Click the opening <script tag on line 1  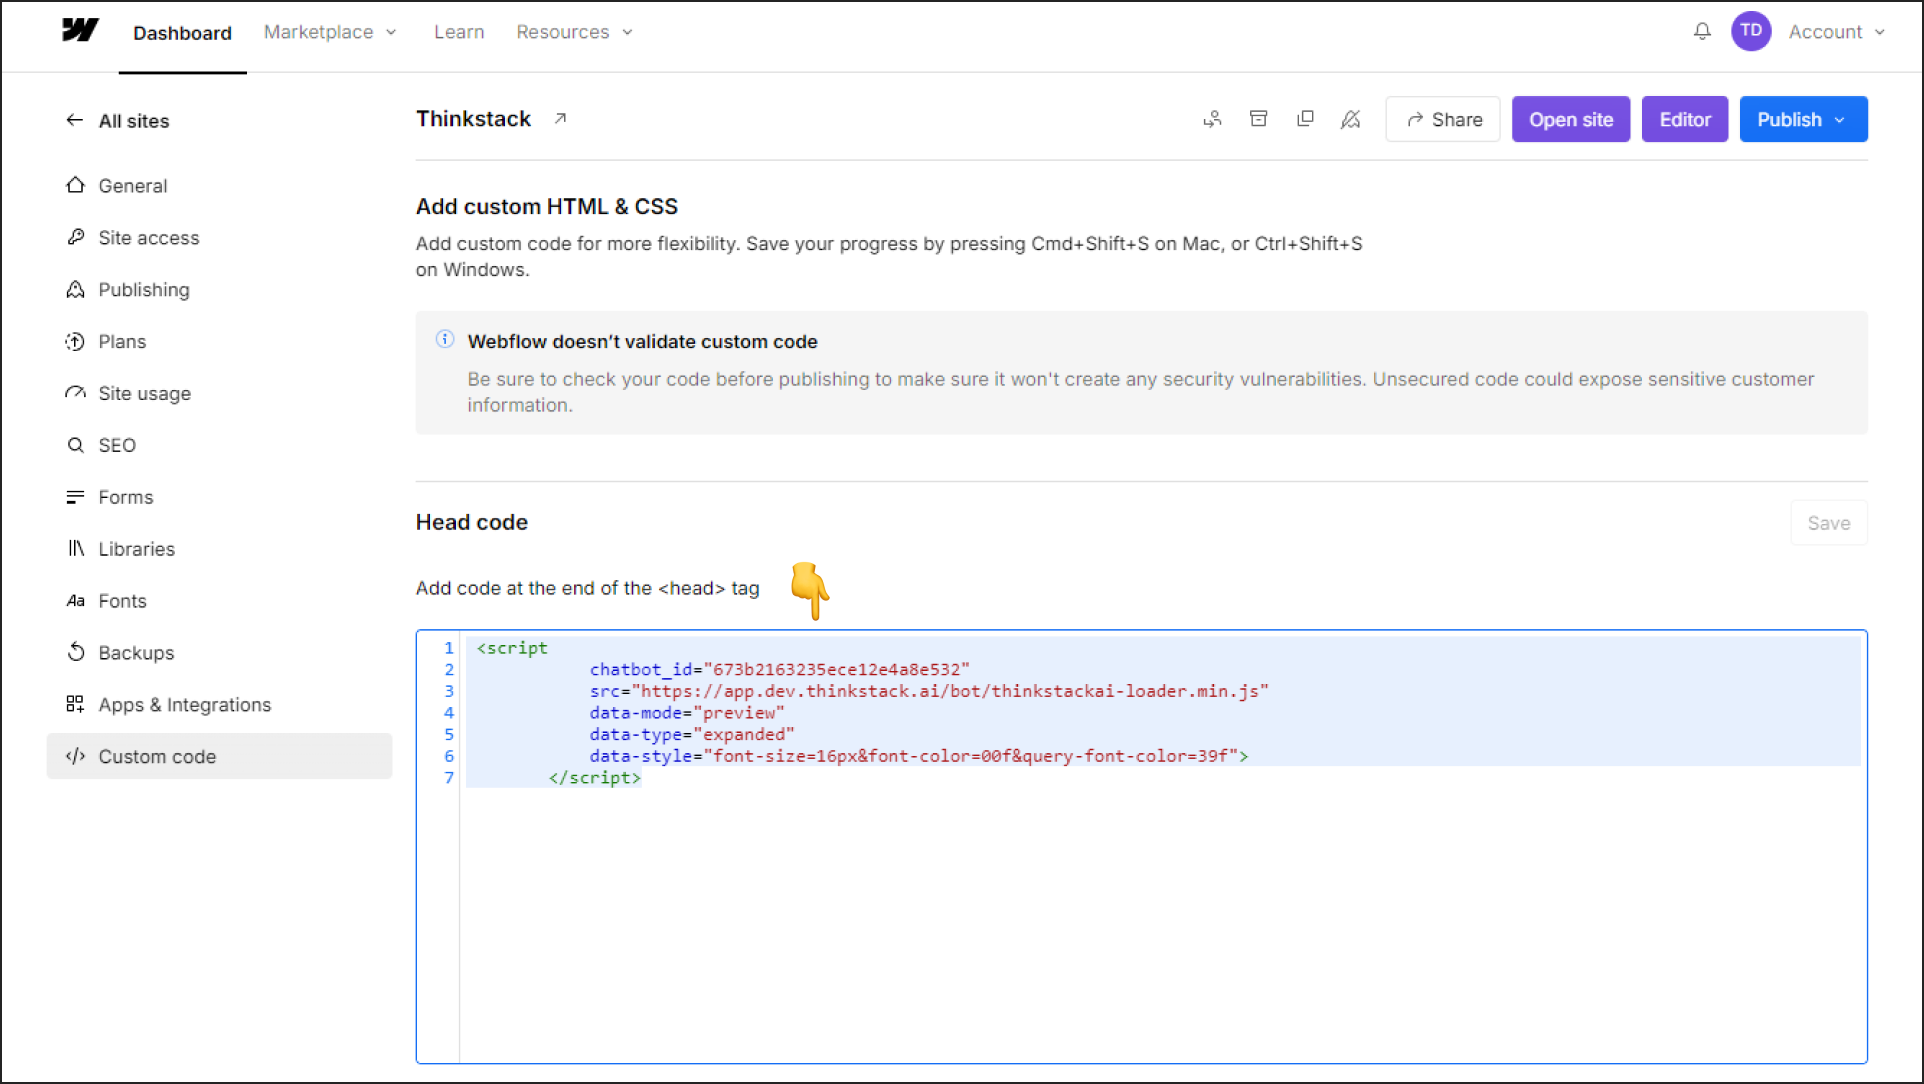[x=512, y=648]
